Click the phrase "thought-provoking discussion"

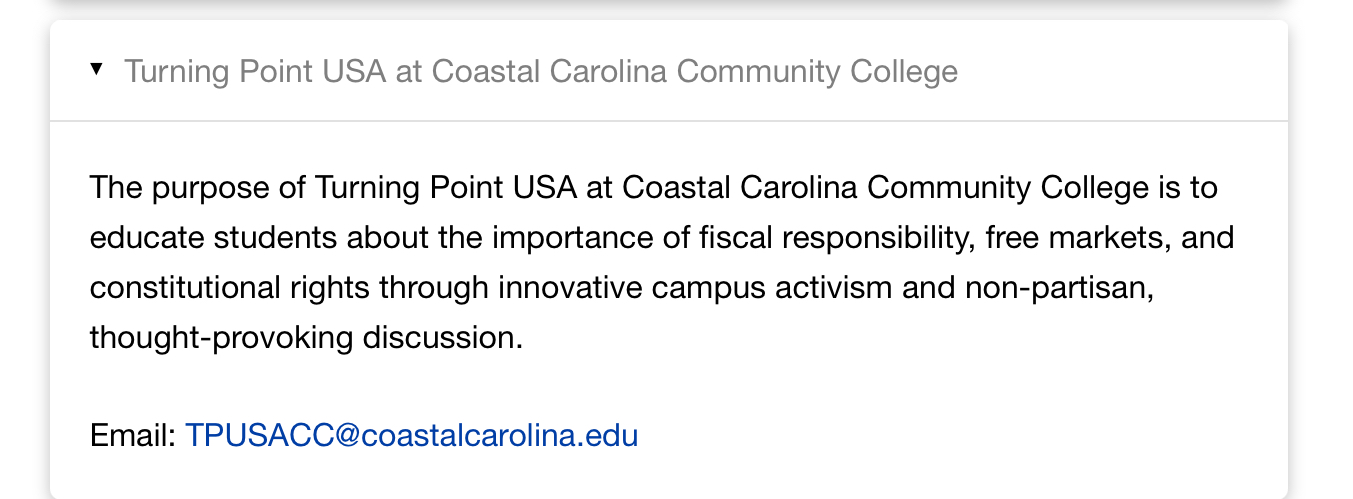[305, 338]
